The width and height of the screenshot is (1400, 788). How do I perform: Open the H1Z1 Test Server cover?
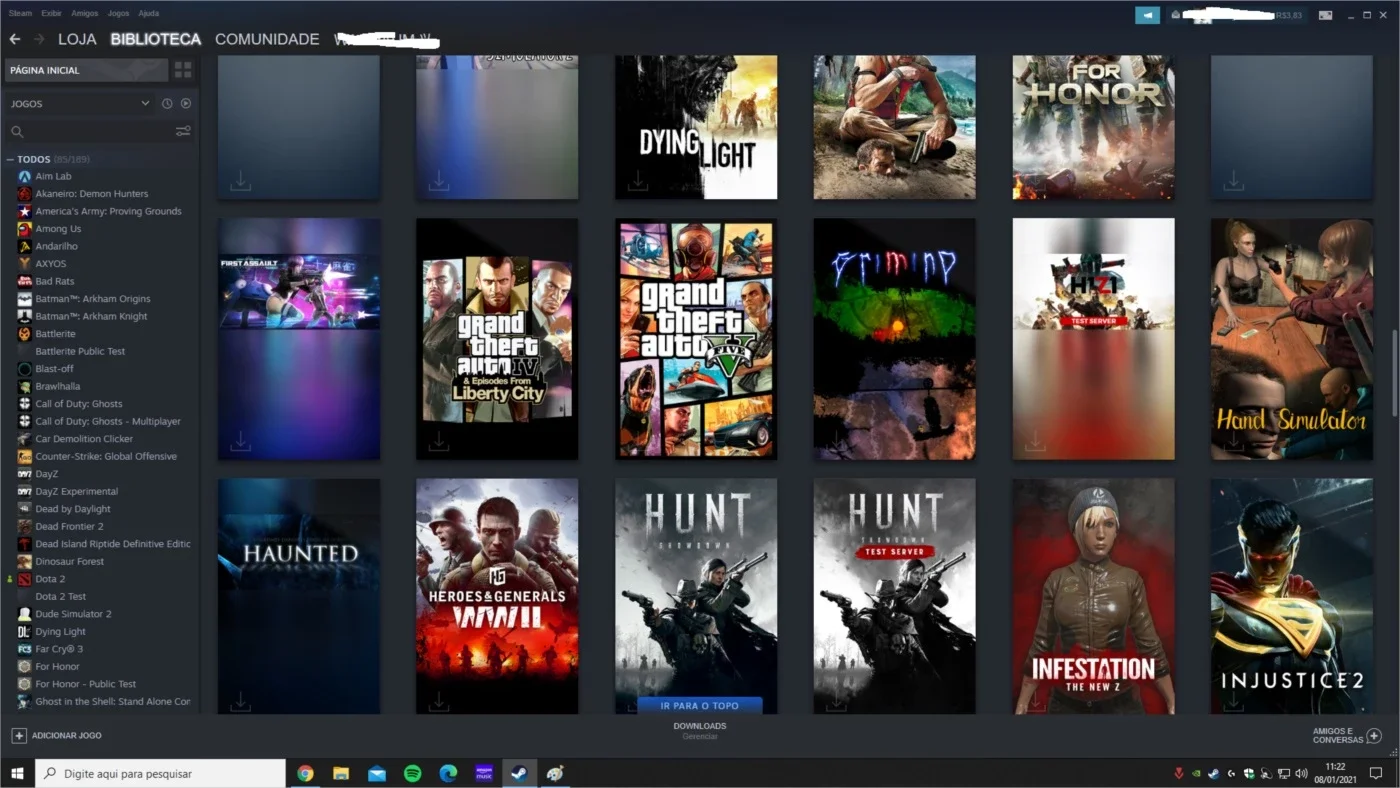pos(1093,339)
